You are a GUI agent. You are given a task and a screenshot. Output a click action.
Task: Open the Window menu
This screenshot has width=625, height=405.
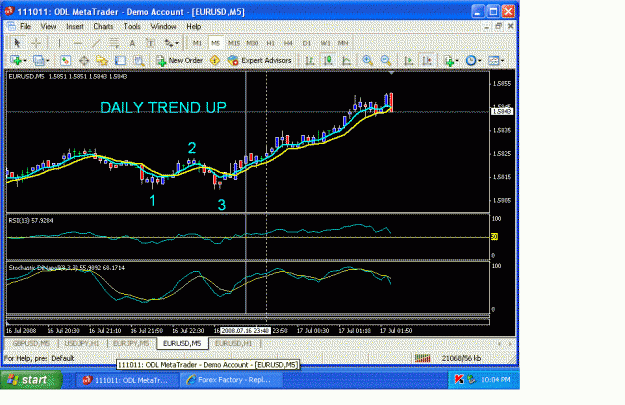tap(163, 27)
